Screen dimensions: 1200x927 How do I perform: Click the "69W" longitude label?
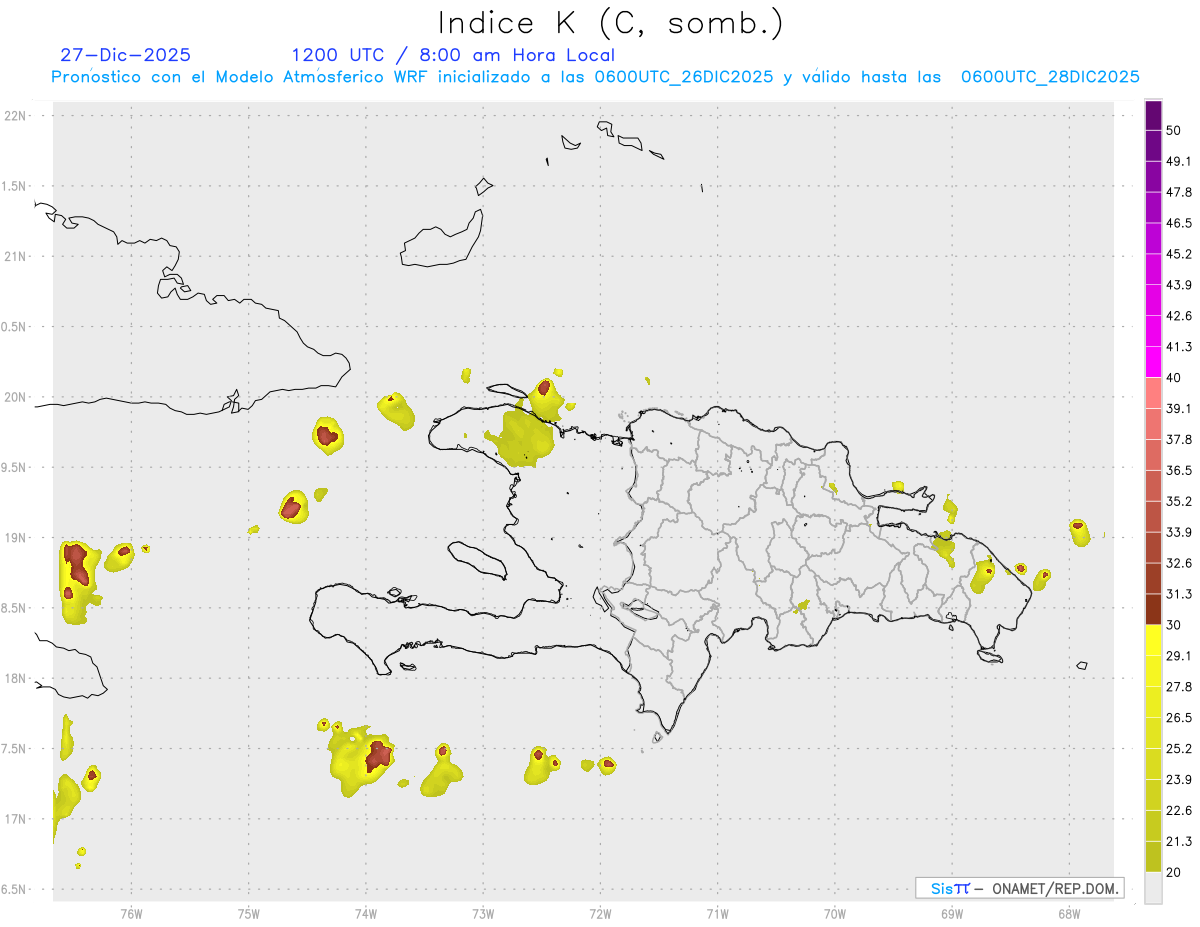click(x=952, y=913)
